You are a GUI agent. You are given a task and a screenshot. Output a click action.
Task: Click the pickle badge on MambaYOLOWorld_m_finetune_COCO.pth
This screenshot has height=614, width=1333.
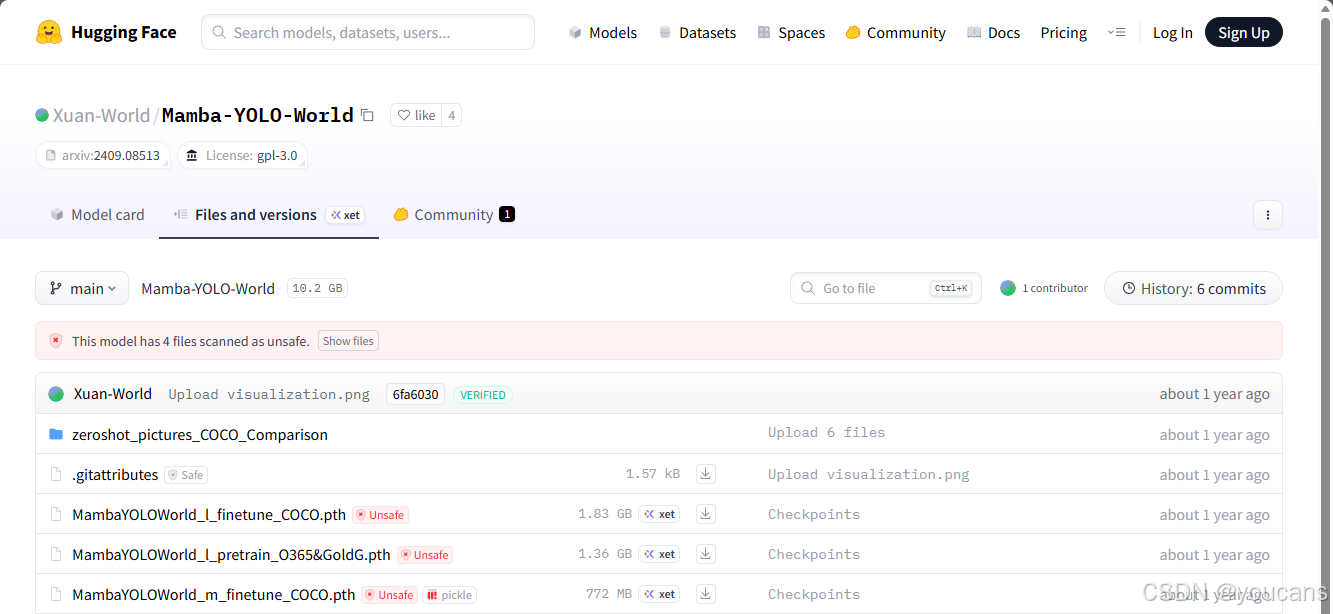450,595
